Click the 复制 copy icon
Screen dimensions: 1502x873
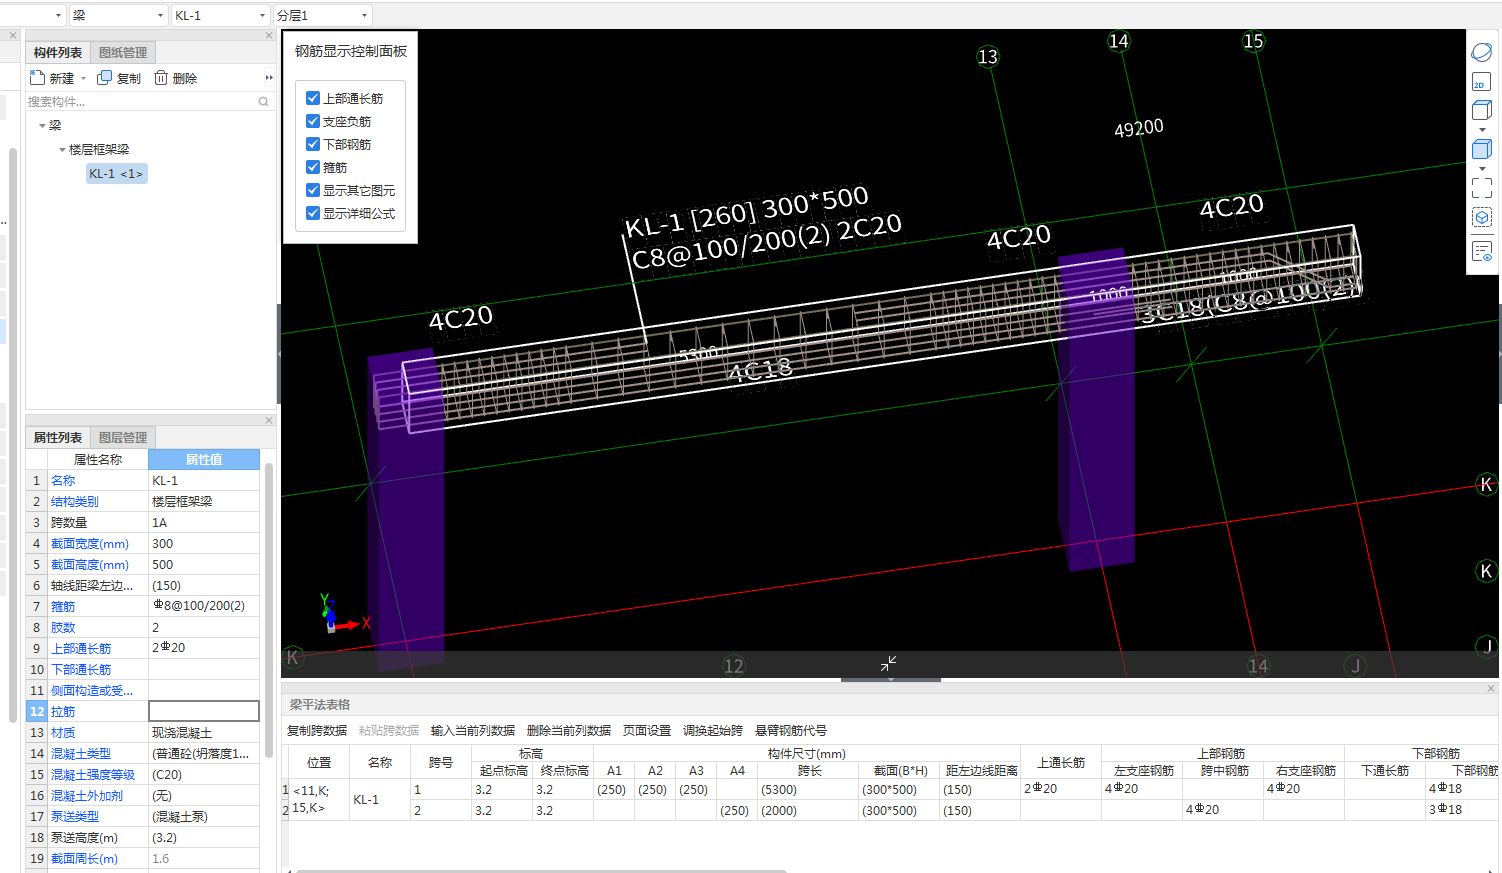point(104,78)
